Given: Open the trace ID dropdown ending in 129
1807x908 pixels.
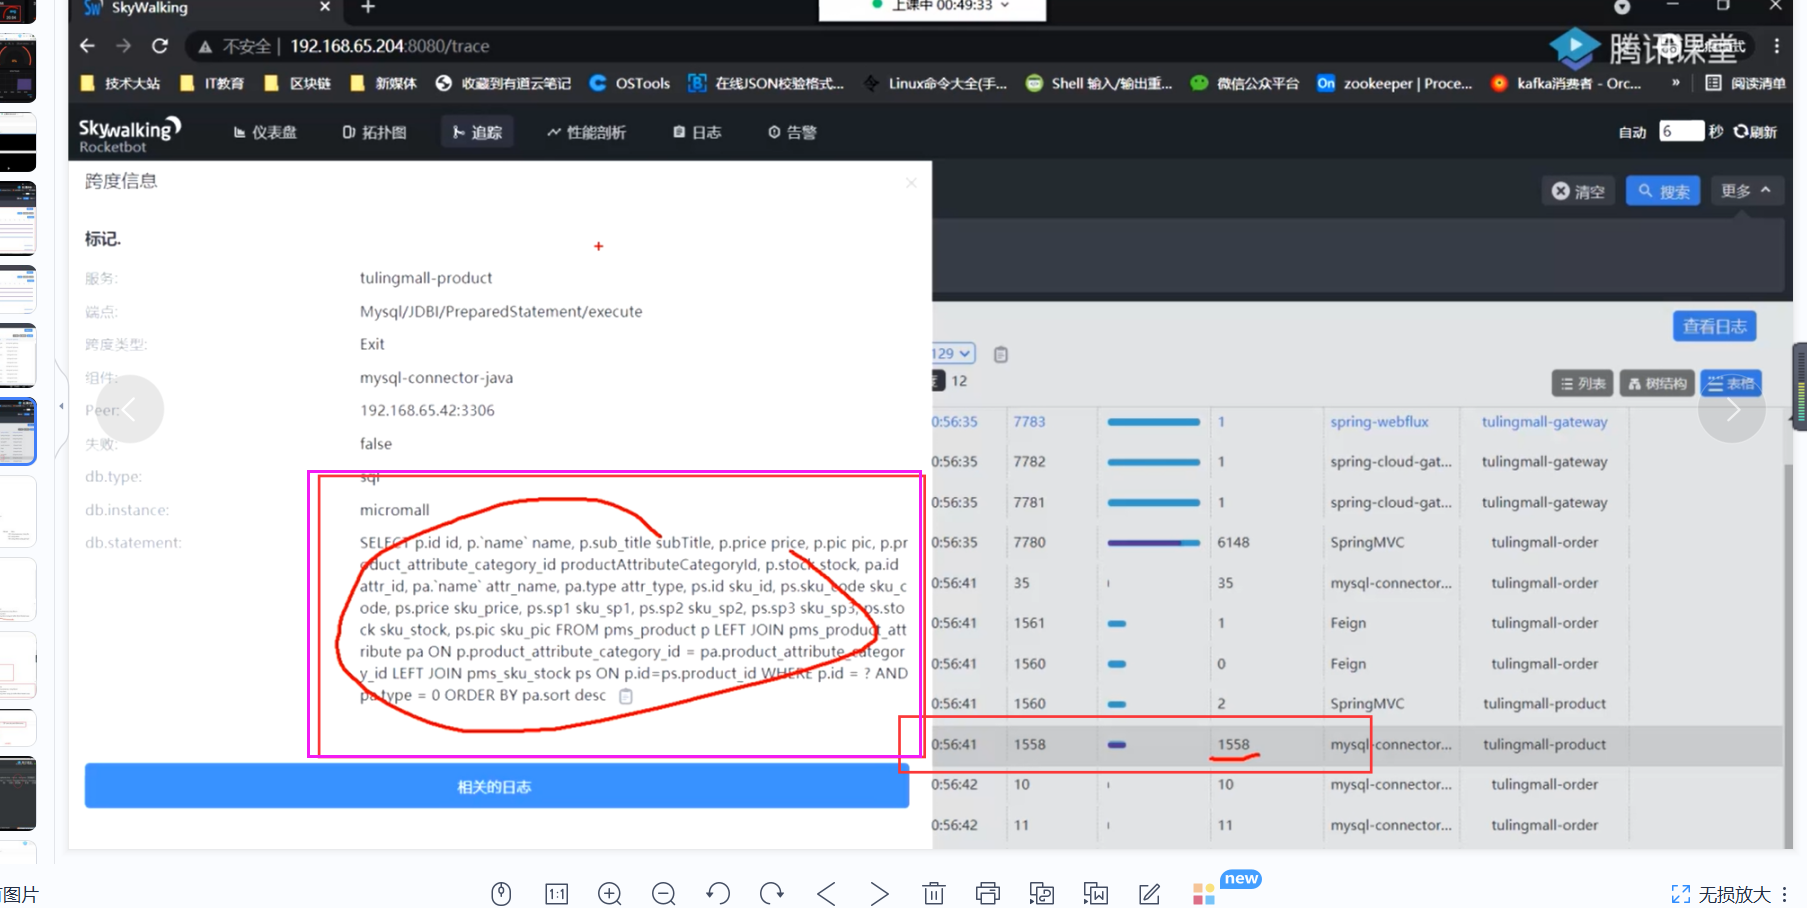Looking at the screenshot, I should point(953,353).
